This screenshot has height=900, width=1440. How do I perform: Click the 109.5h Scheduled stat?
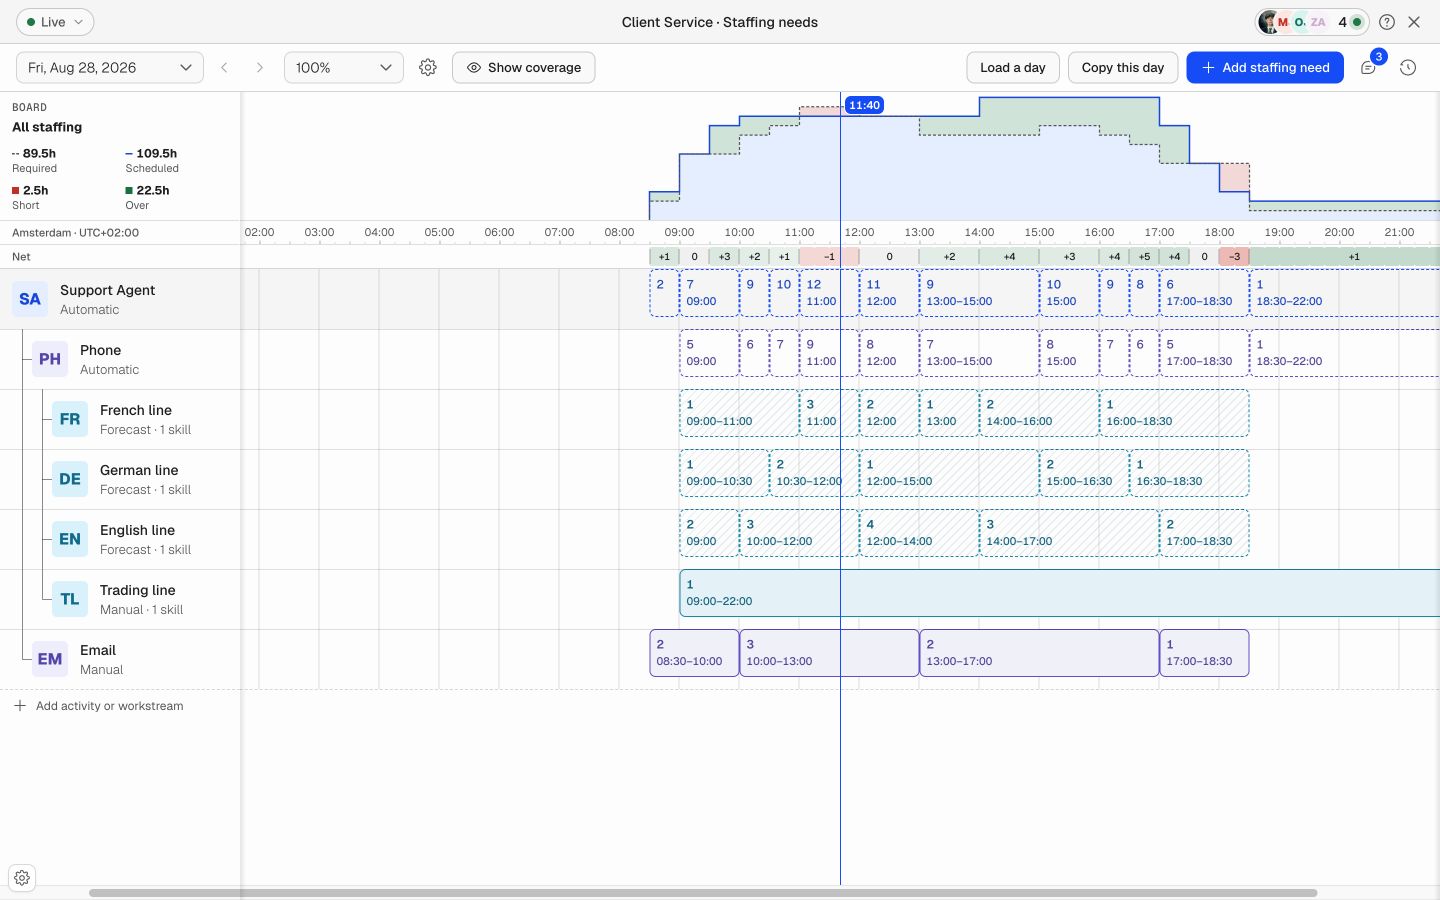(152, 160)
